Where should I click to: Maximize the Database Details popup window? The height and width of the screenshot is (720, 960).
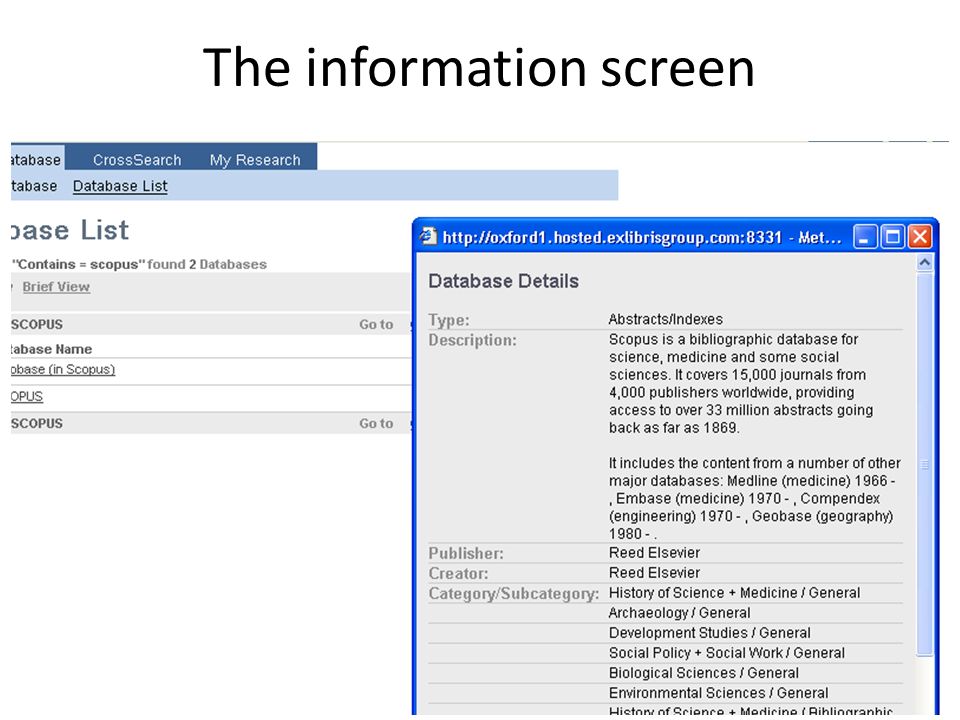892,236
